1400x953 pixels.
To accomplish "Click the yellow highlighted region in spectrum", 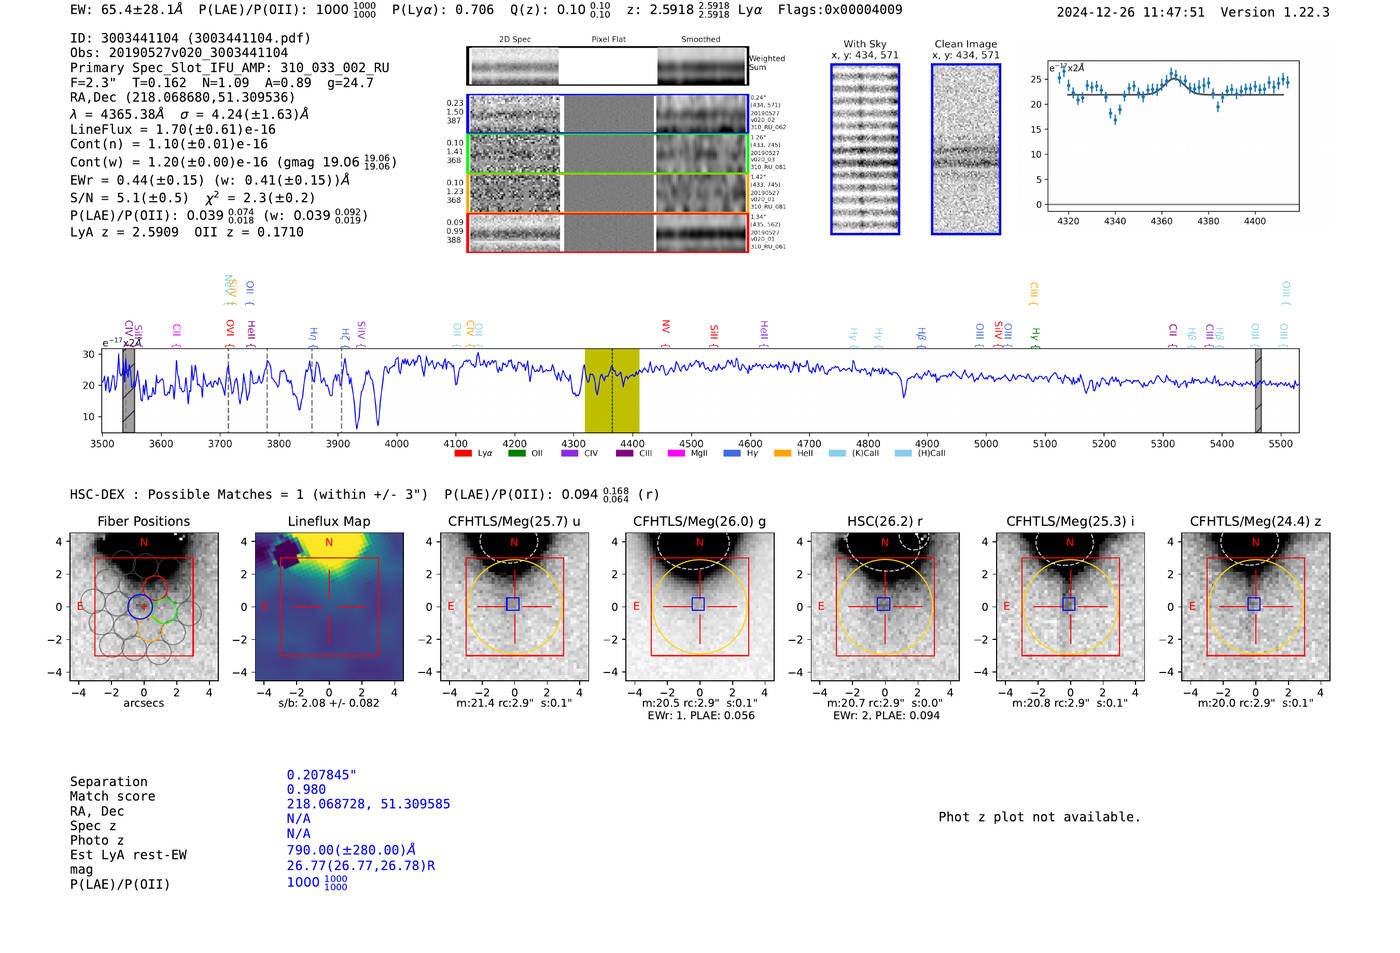I will click(612, 390).
